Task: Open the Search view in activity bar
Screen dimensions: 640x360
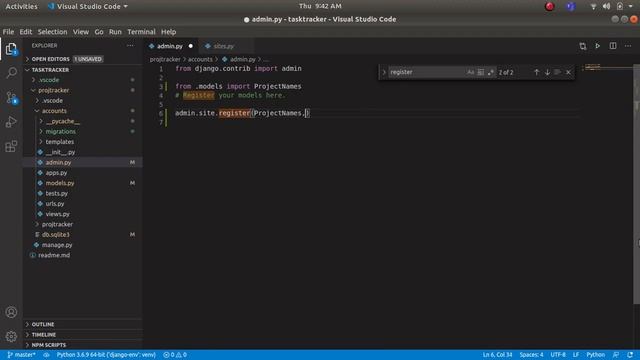Action: [x=11, y=73]
